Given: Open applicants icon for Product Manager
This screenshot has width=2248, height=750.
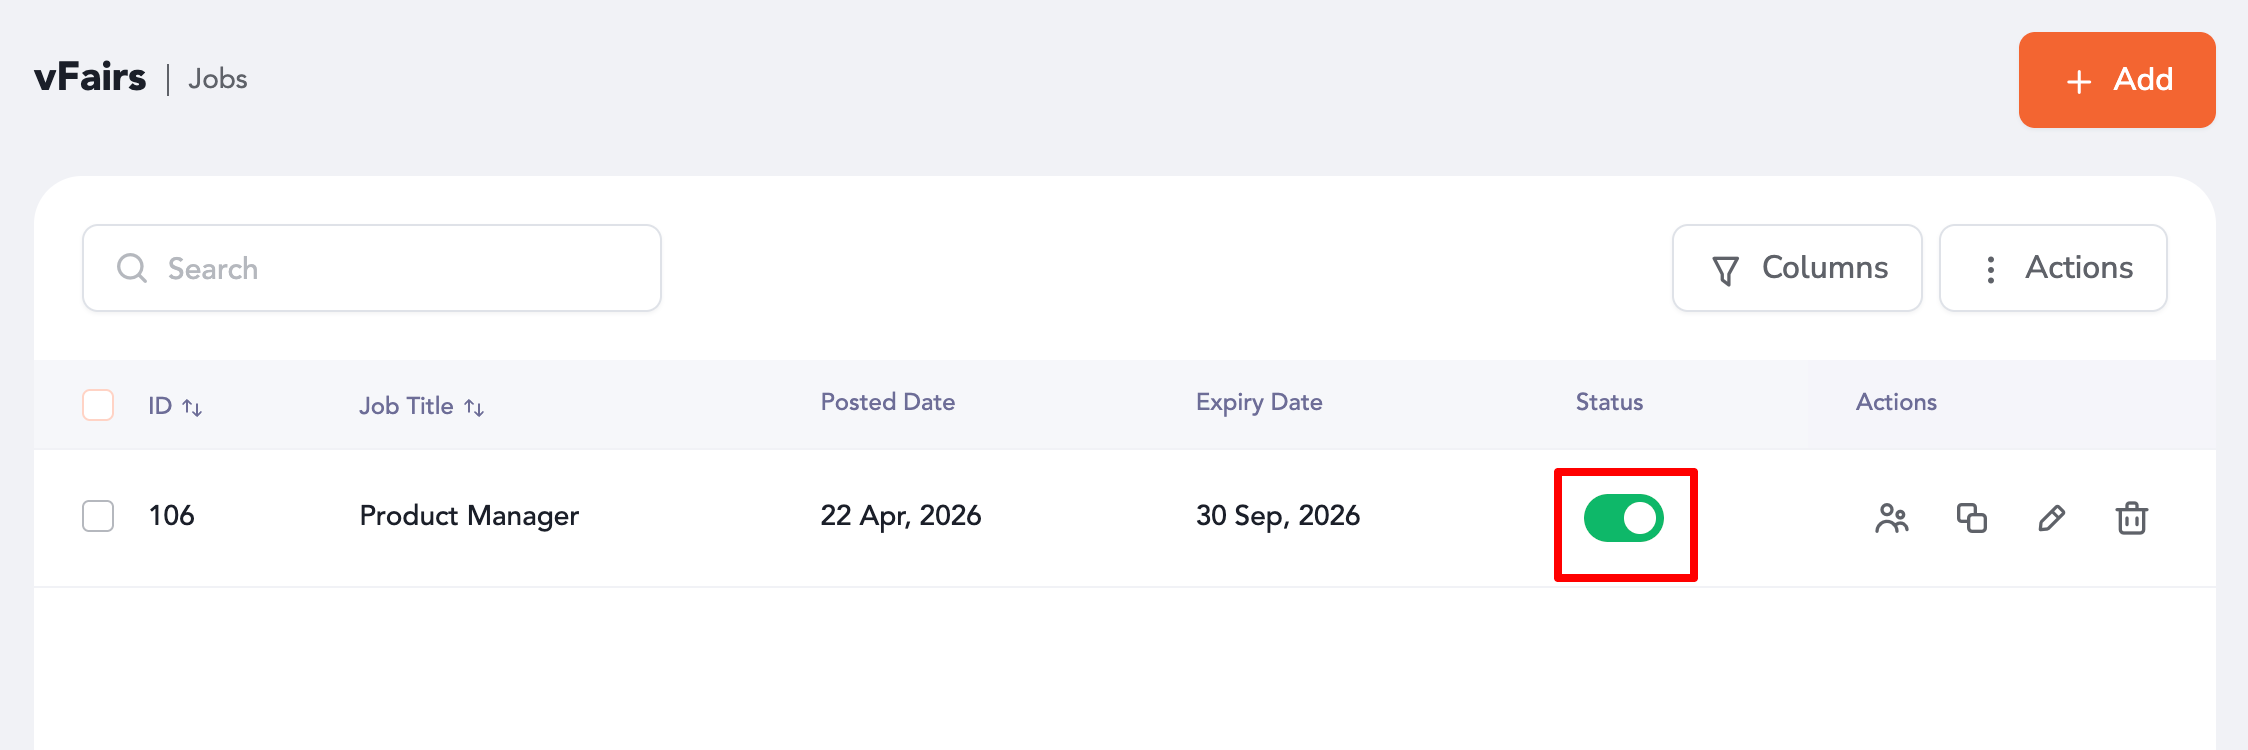Looking at the screenshot, I should 1891,518.
